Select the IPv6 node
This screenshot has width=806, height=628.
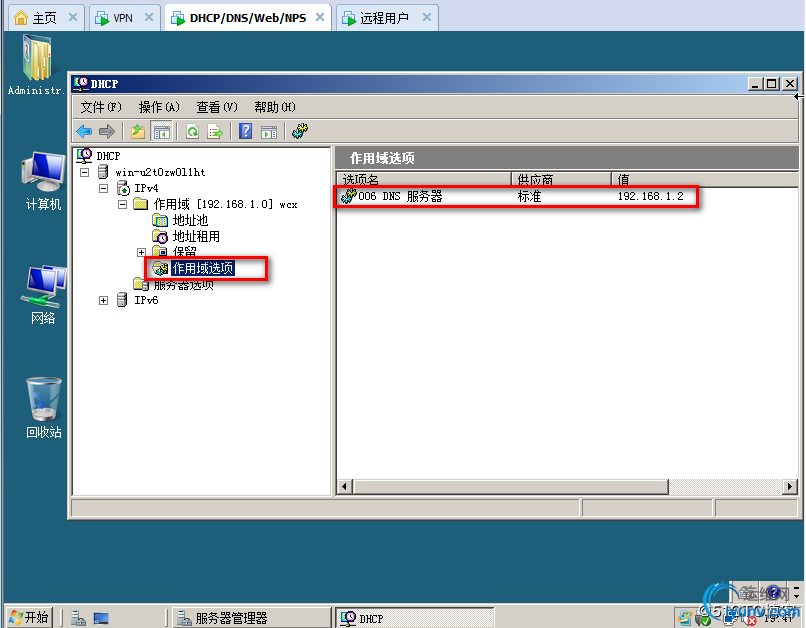(x=146, y=300)
